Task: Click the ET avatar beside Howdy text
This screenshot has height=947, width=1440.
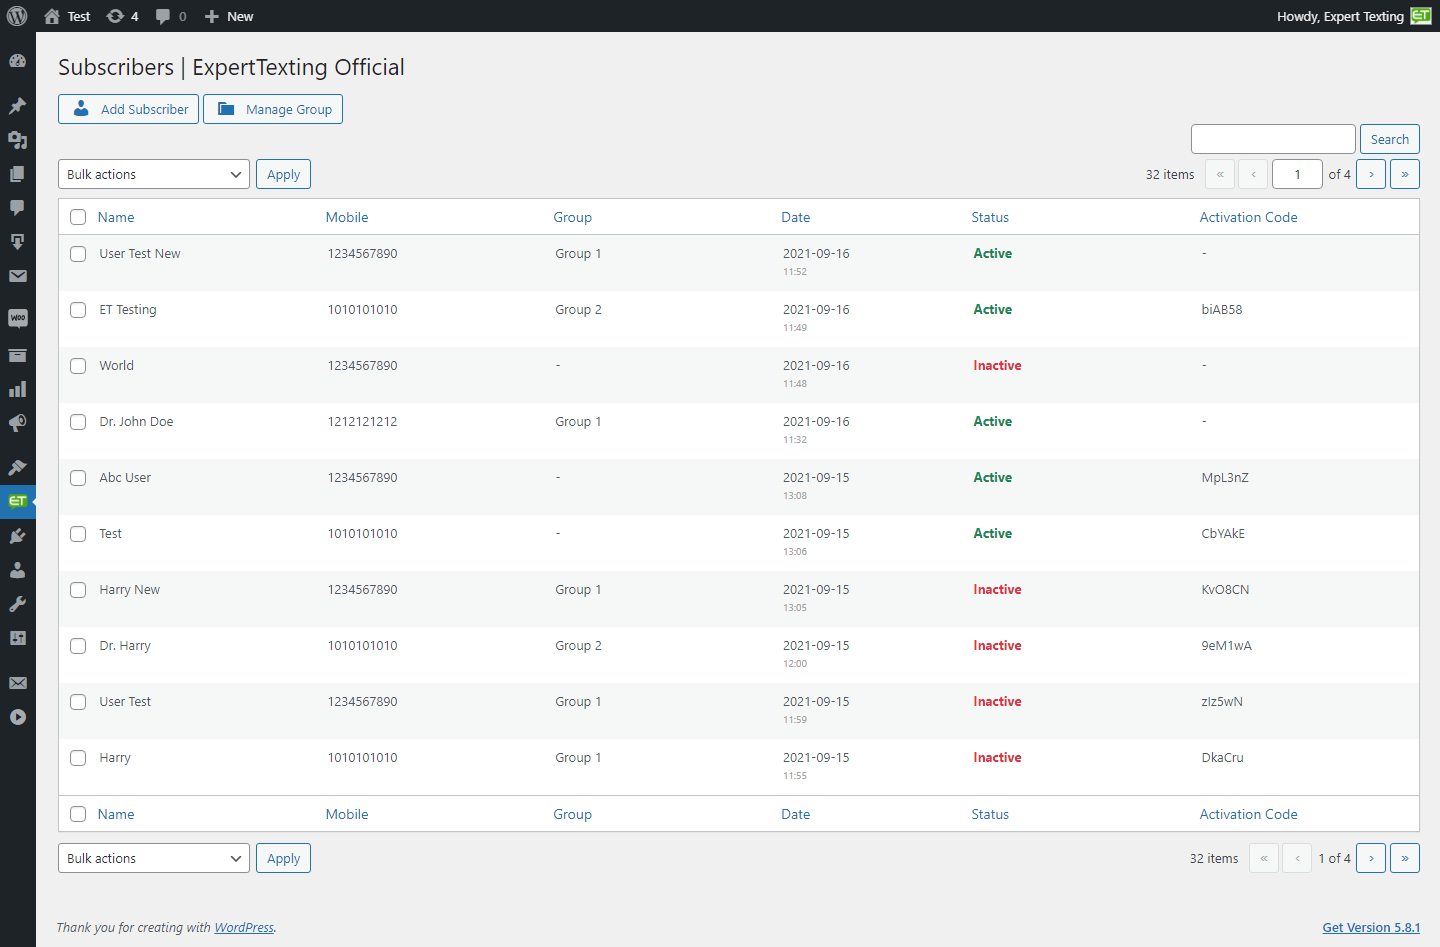Action: [1421, 16]
